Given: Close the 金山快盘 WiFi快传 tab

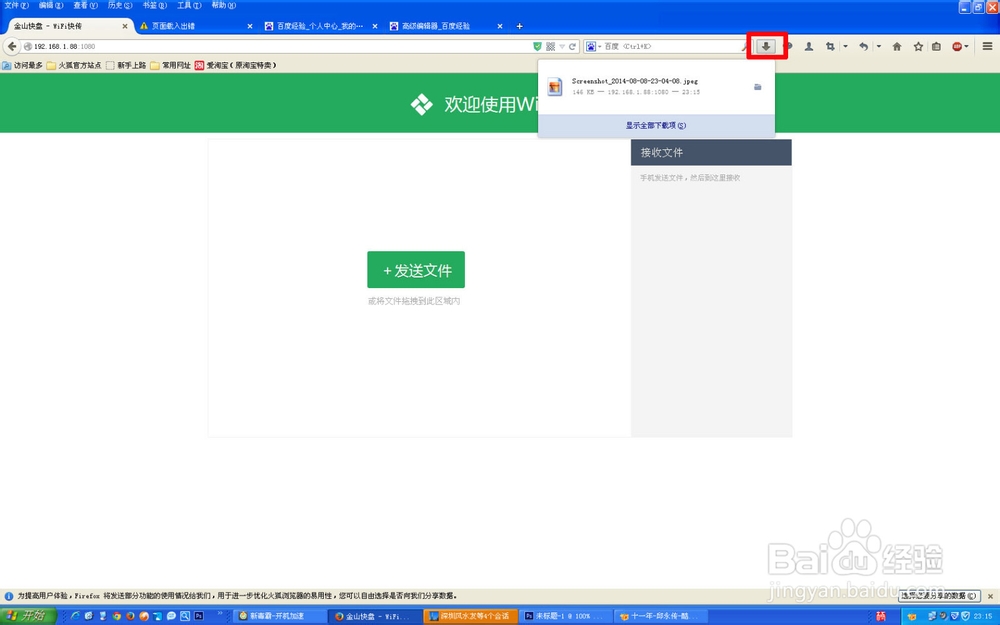Looking at the screenshot, I should [124, 26].
